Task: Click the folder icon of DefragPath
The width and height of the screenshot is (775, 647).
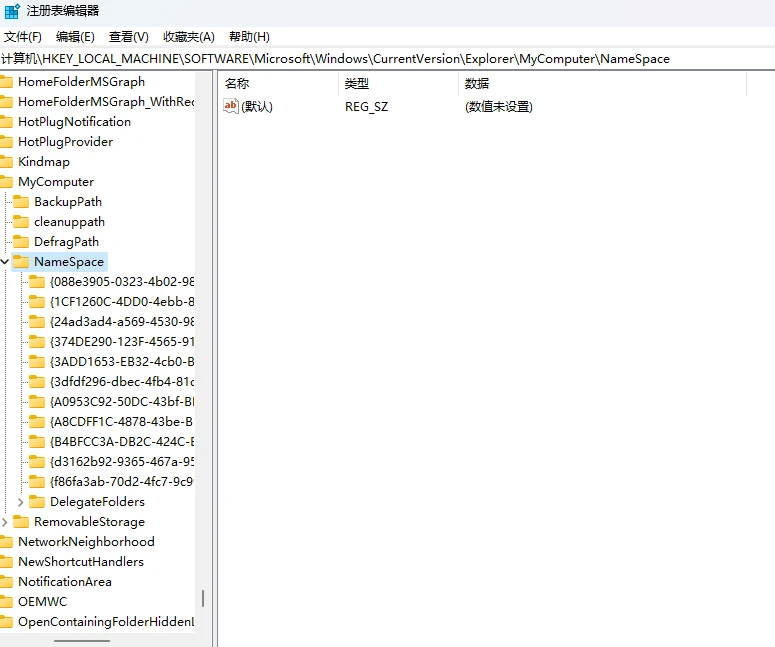Action: [x=21, y=242]
